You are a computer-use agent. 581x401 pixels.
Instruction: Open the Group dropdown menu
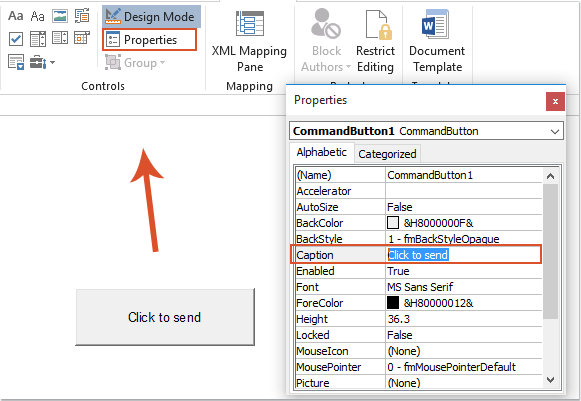point(135,63)
